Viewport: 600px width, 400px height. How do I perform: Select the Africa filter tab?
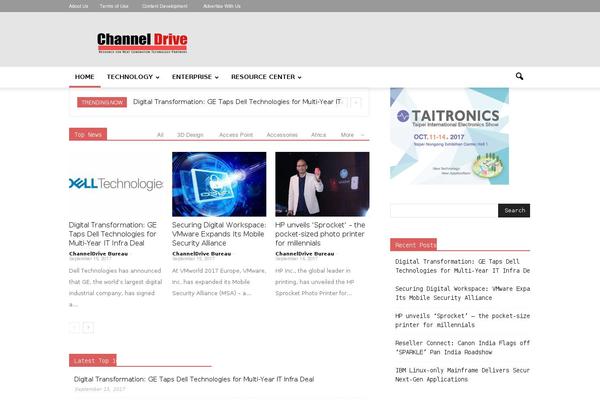318,135
